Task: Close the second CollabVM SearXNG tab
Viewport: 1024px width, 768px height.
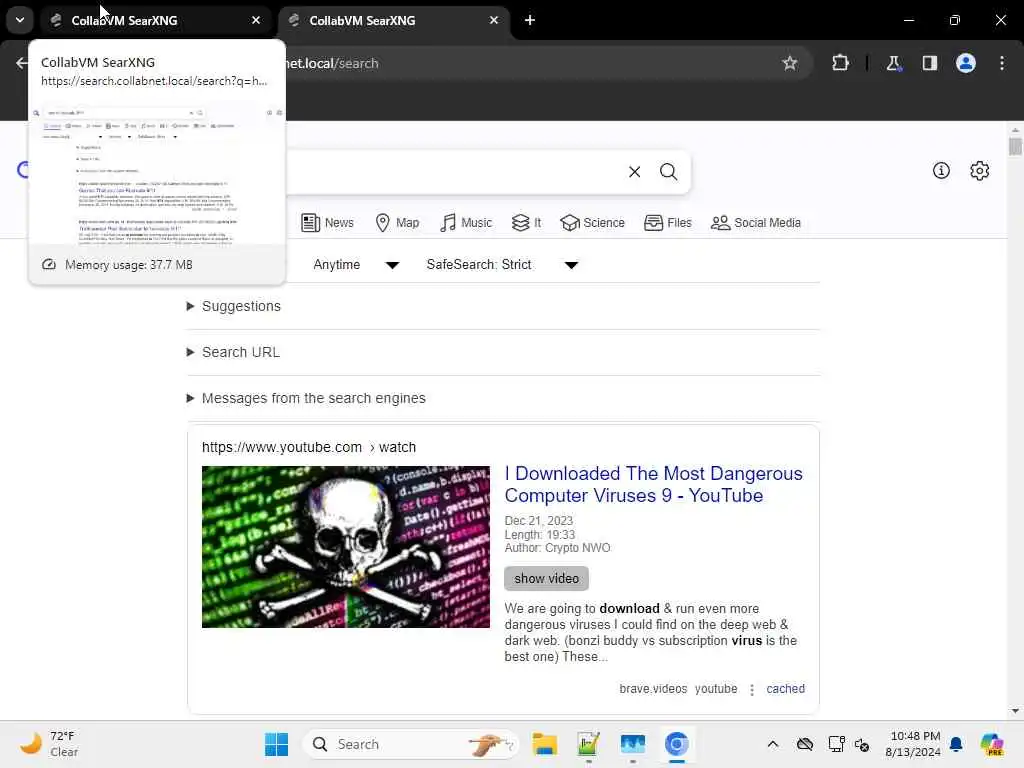Action: [x=494, y=20]
